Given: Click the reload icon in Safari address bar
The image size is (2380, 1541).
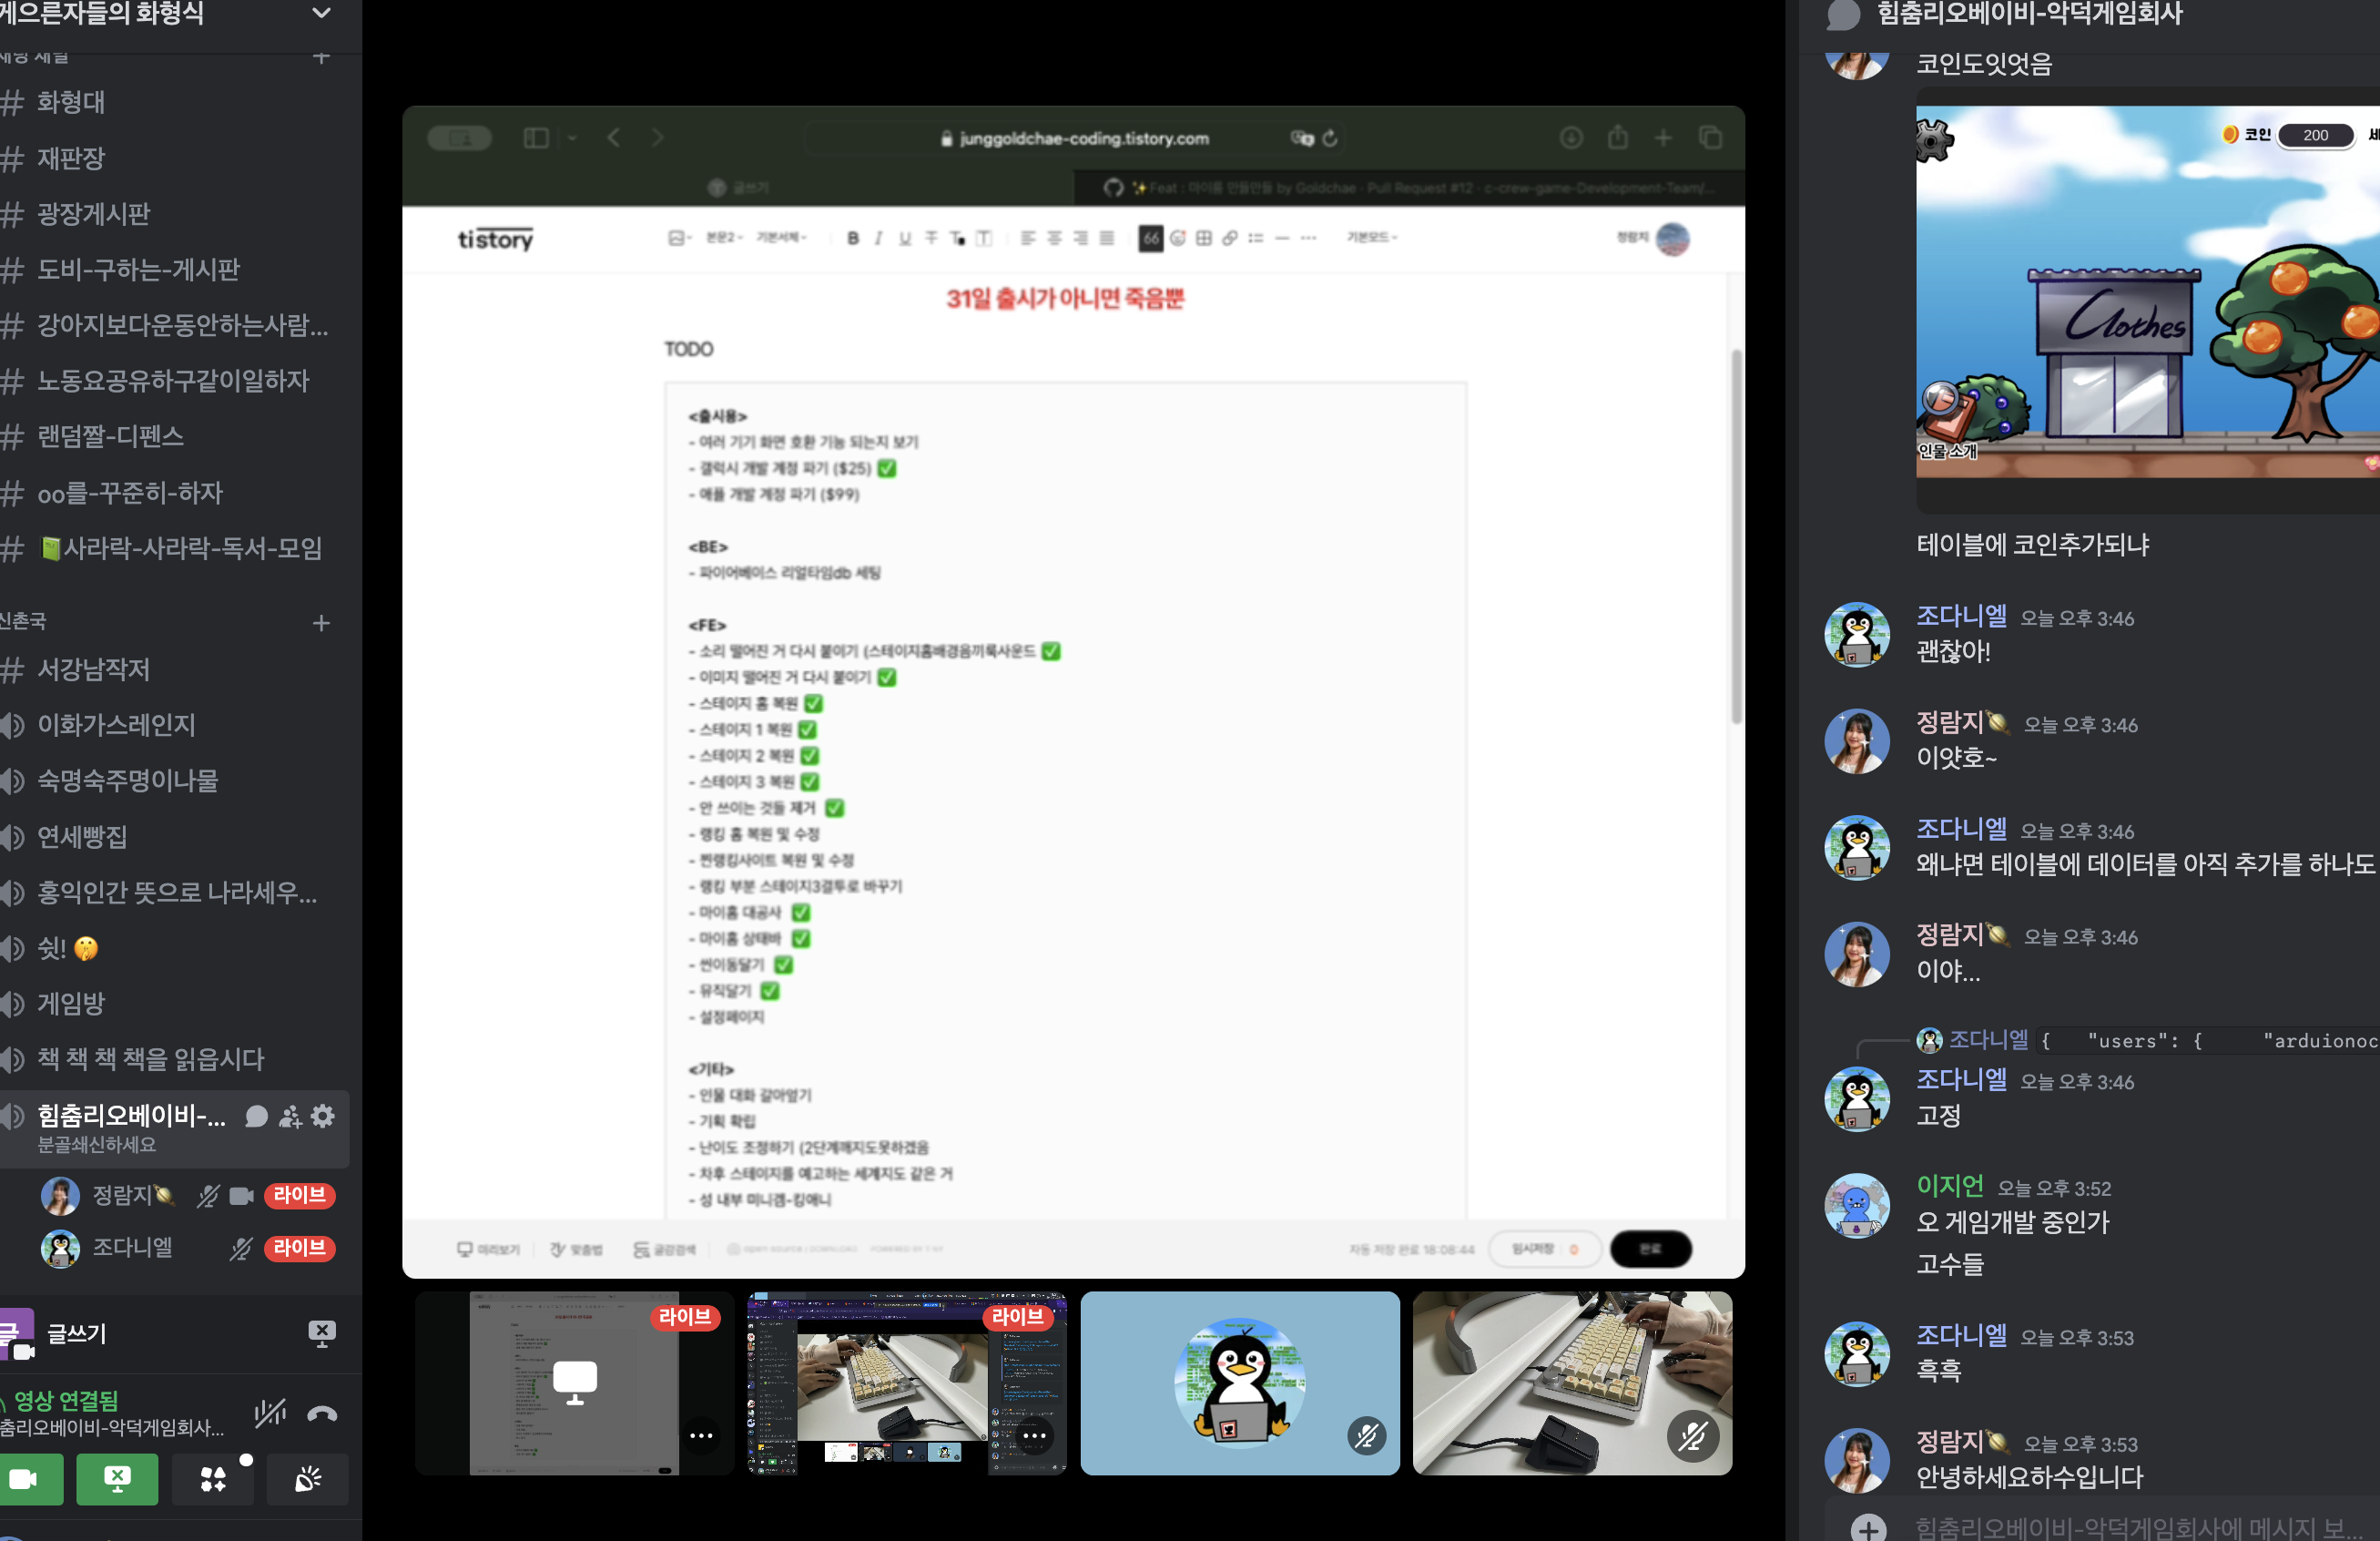Looking at the screenshot, I should click(1329, 138).
